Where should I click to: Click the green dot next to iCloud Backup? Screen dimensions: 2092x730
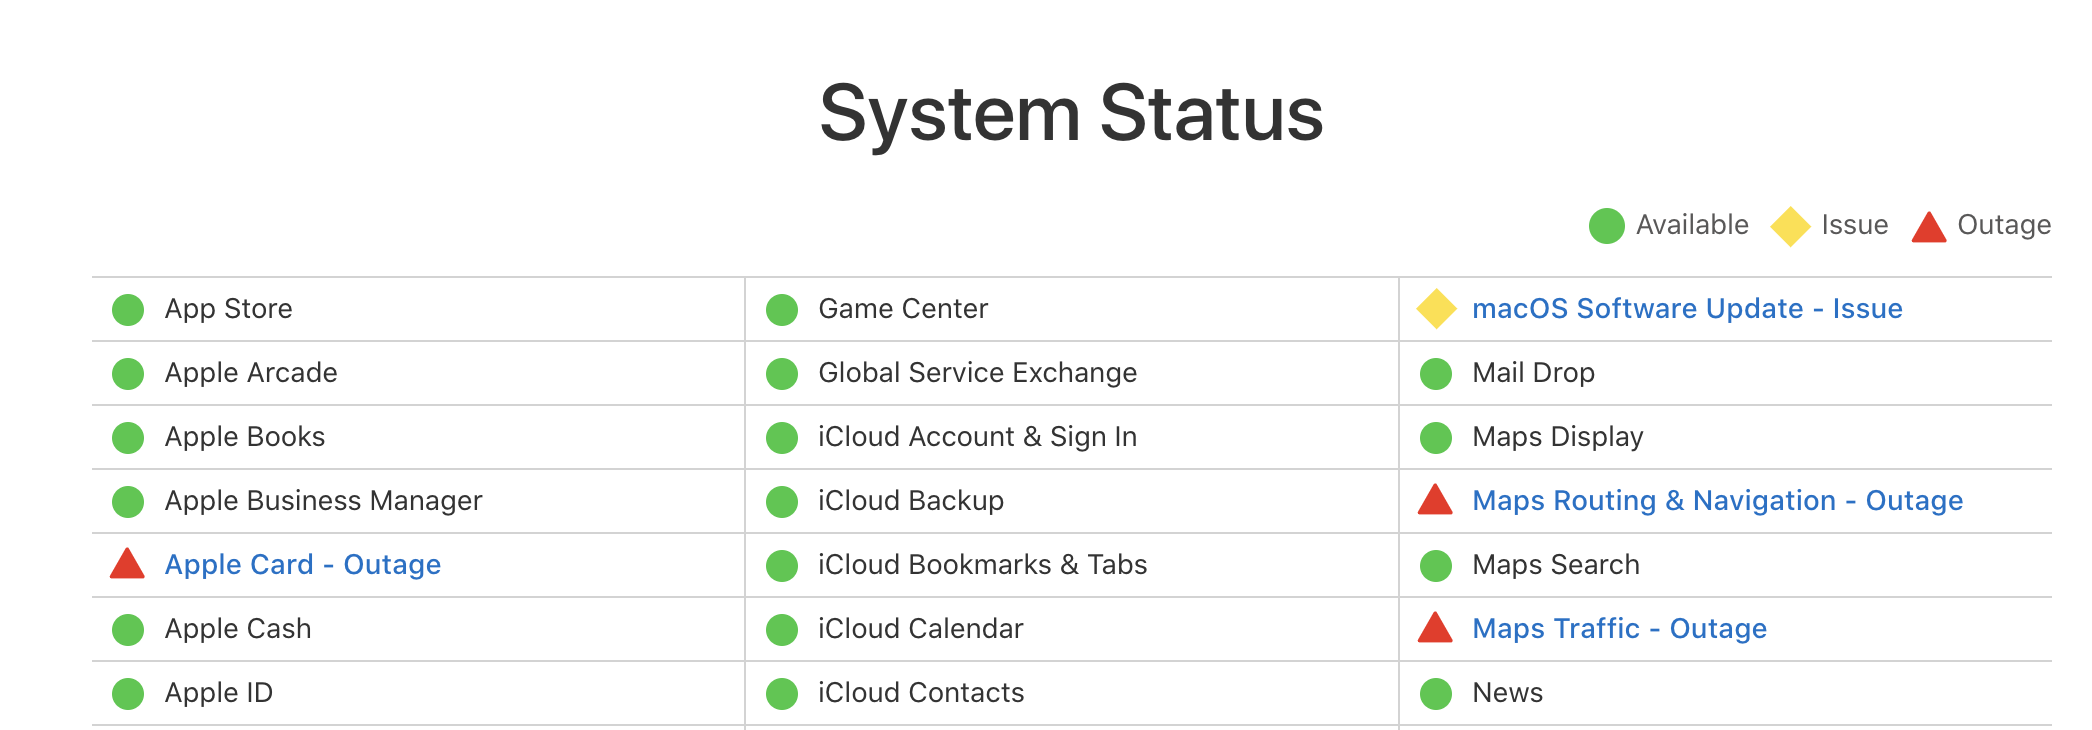[x=782, y=502]
